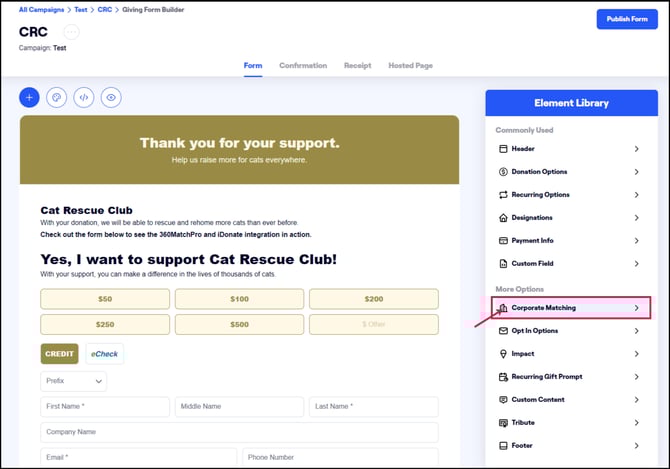670x469 pixels.
Task: Click the Donation Options dollar icon
Action: [x=503, y=172]
